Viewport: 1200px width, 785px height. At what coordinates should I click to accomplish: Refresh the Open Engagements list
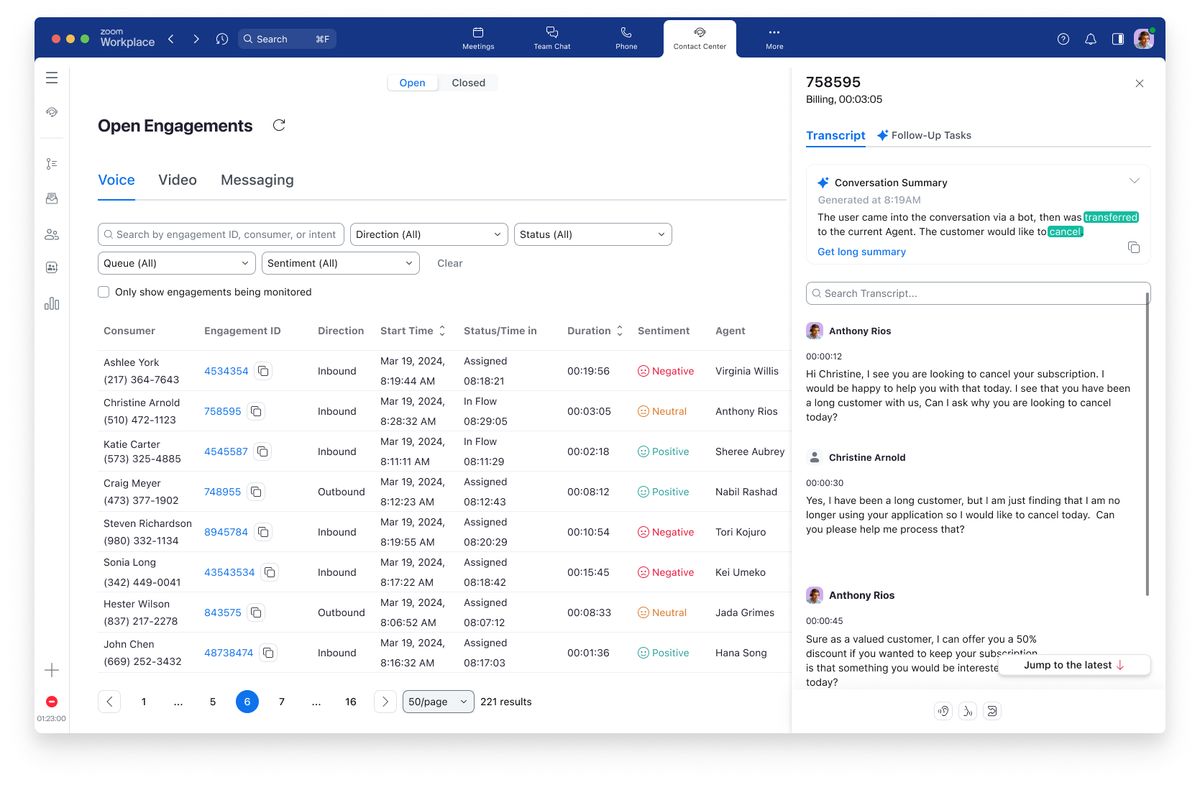point(279,125)
